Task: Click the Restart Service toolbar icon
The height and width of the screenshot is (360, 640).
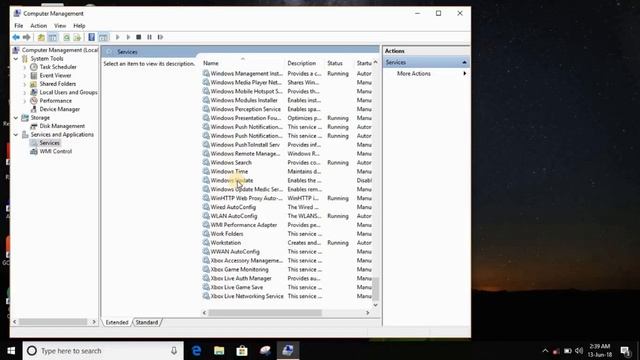Action: click(x=160, y=37)
